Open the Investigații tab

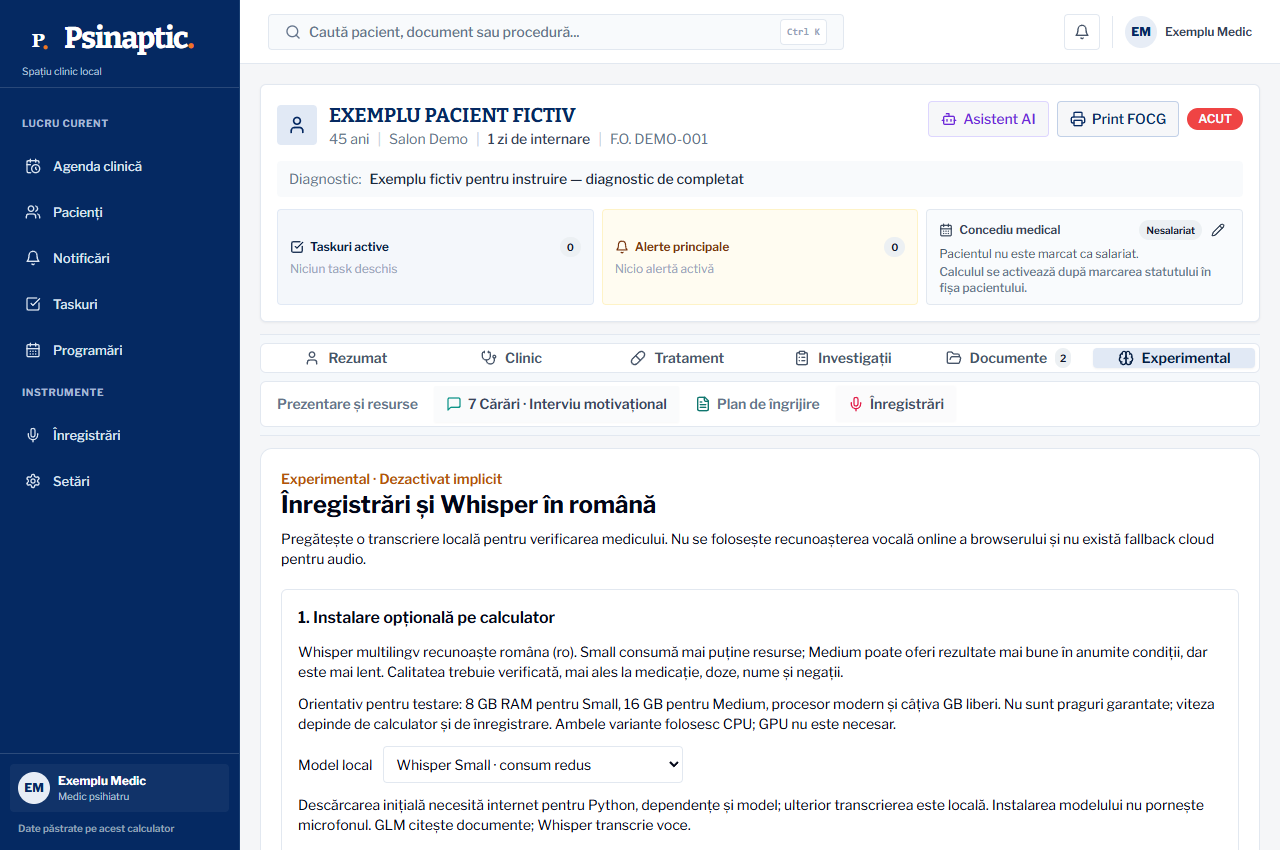tap(843, 358)
